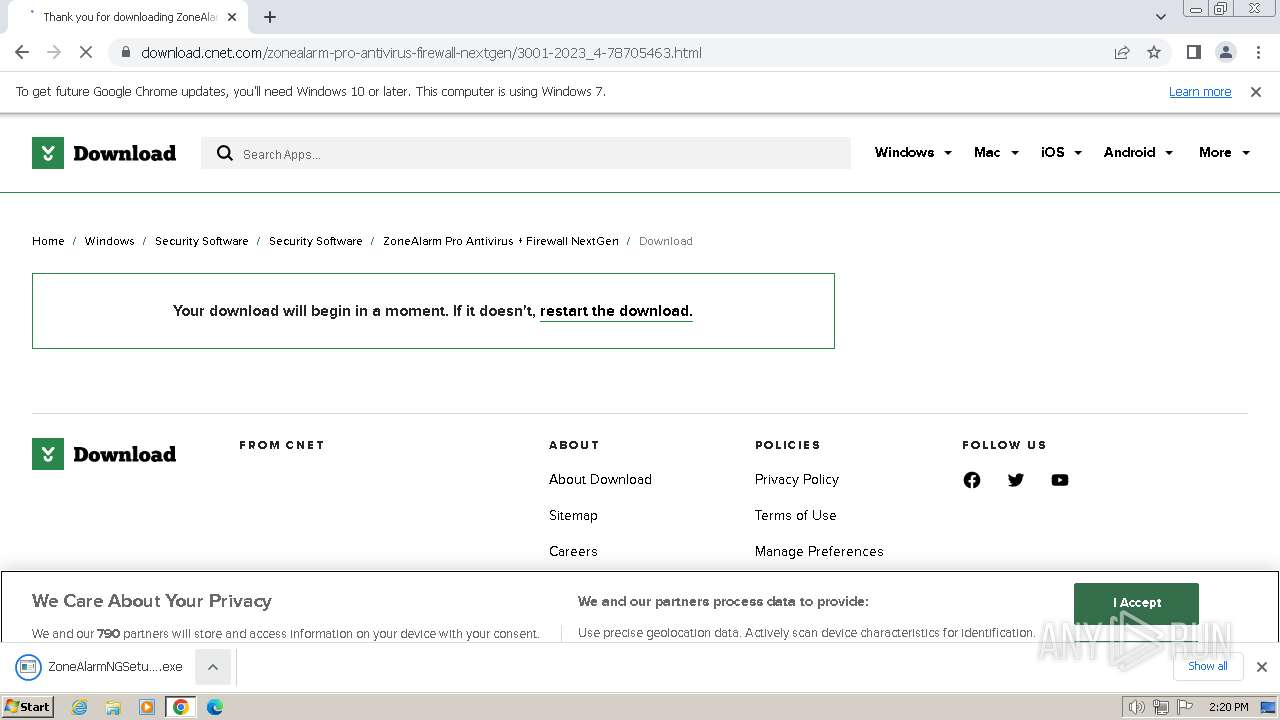Open Manage Preferences link
This screenshot has height=720, width=1280.
[819, 551]
